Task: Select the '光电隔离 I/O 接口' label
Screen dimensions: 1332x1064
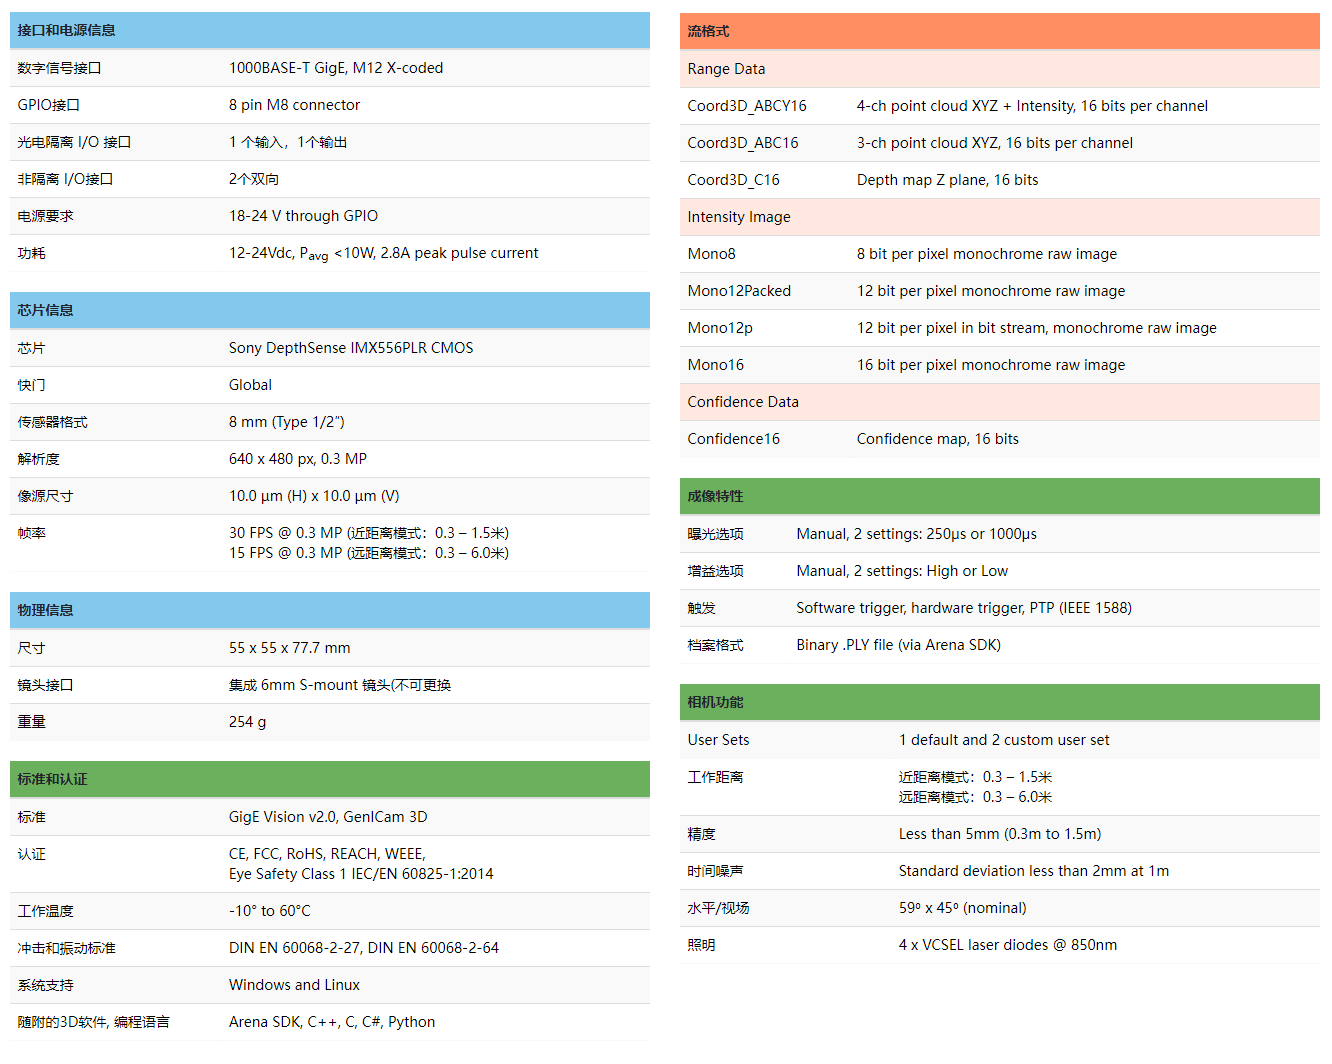Action: pyautogui.click(x=74, y=142)
